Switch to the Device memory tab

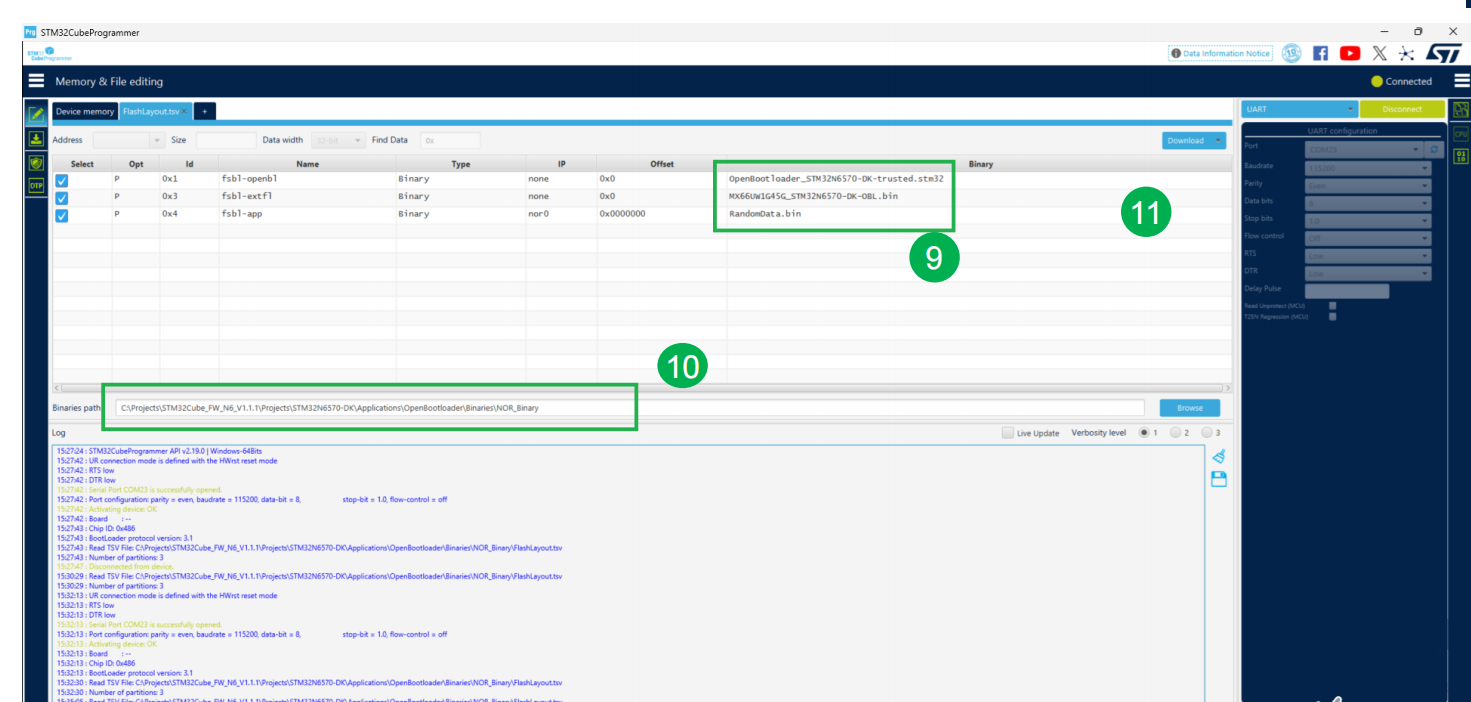[x=84, y=112]
